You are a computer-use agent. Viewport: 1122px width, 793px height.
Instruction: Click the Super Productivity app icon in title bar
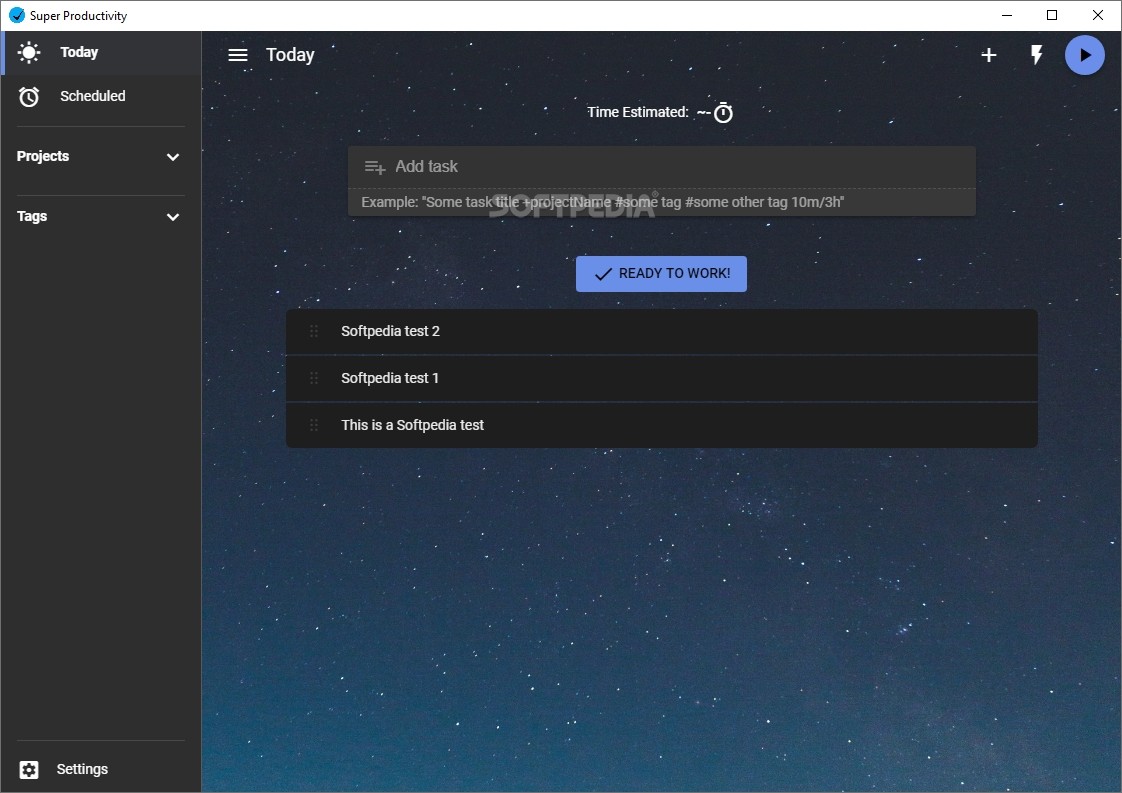click(x=16, y=15)
